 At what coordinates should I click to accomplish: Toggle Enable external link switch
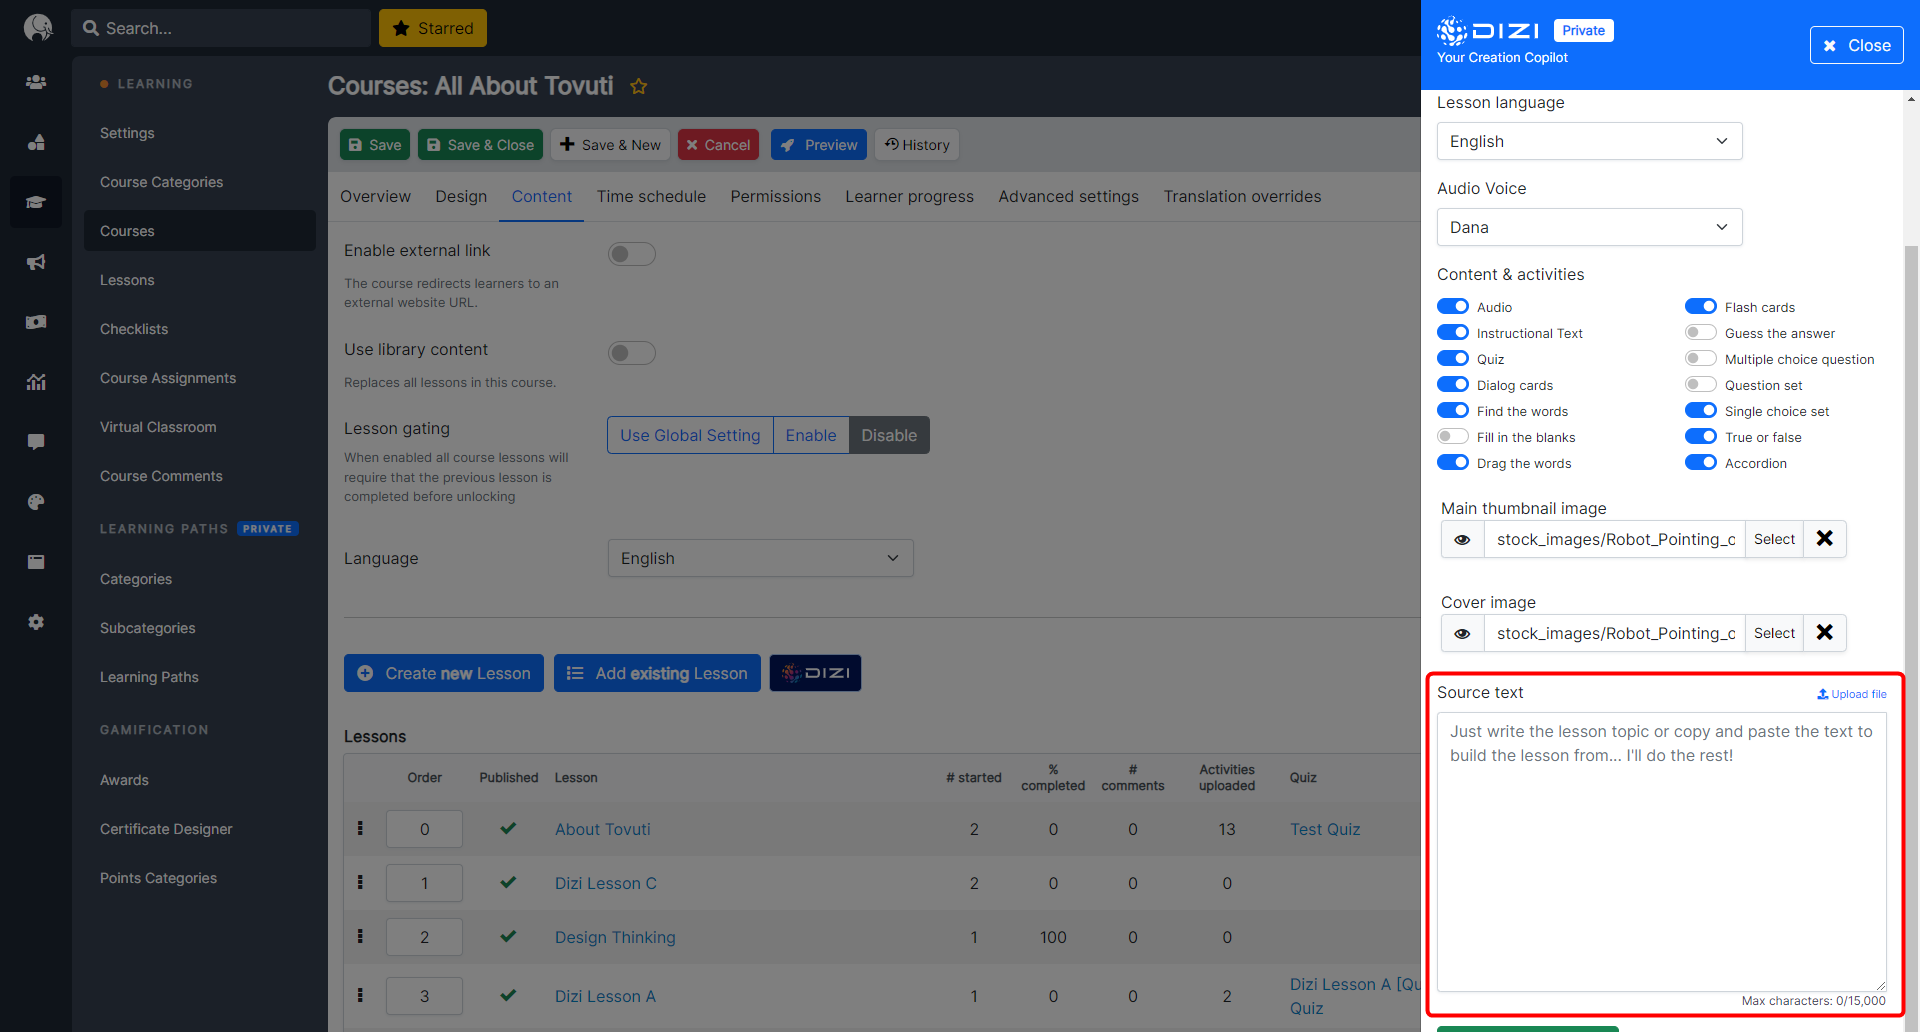tap(632, 254)
